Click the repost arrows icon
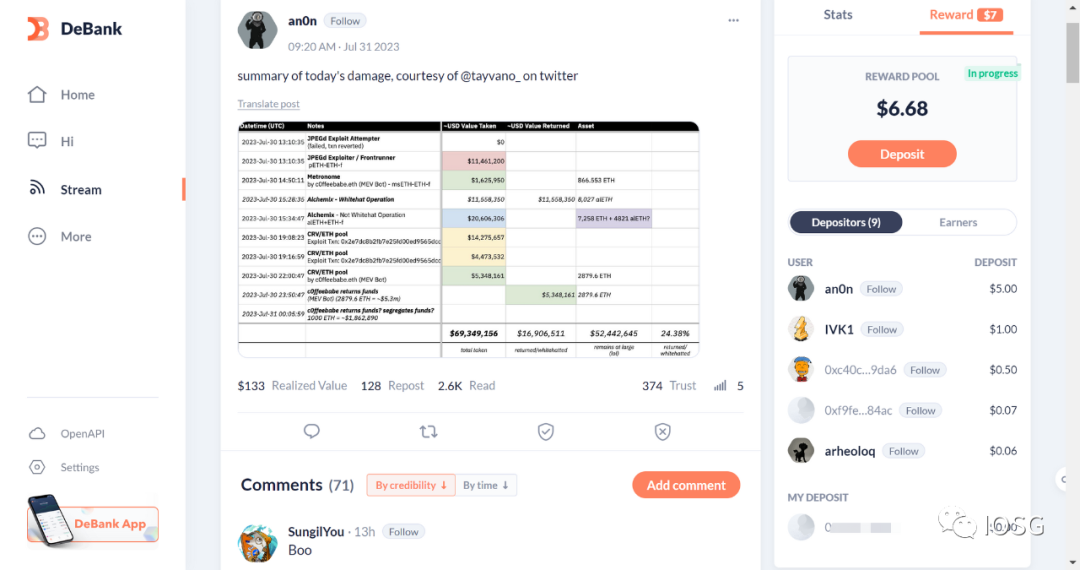Image resolution: width=1080 pixels, height=570 pixels. click(428, 432)
